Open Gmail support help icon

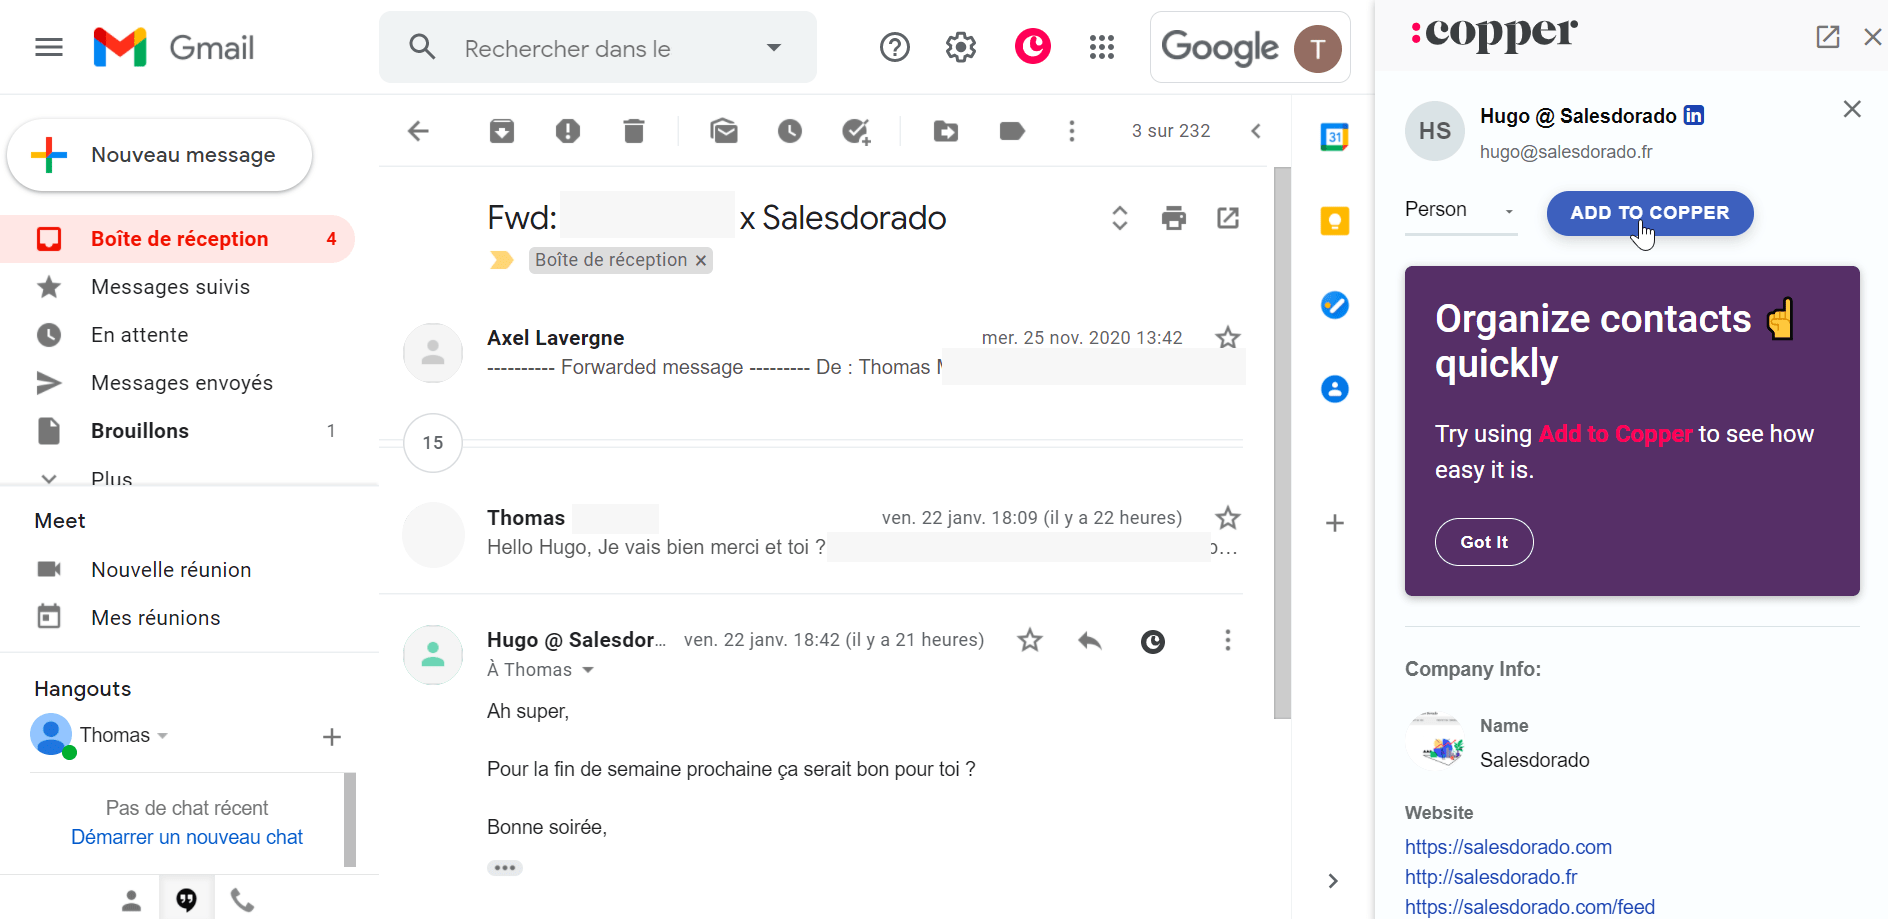pyautogui.click(x=894, y=47)
